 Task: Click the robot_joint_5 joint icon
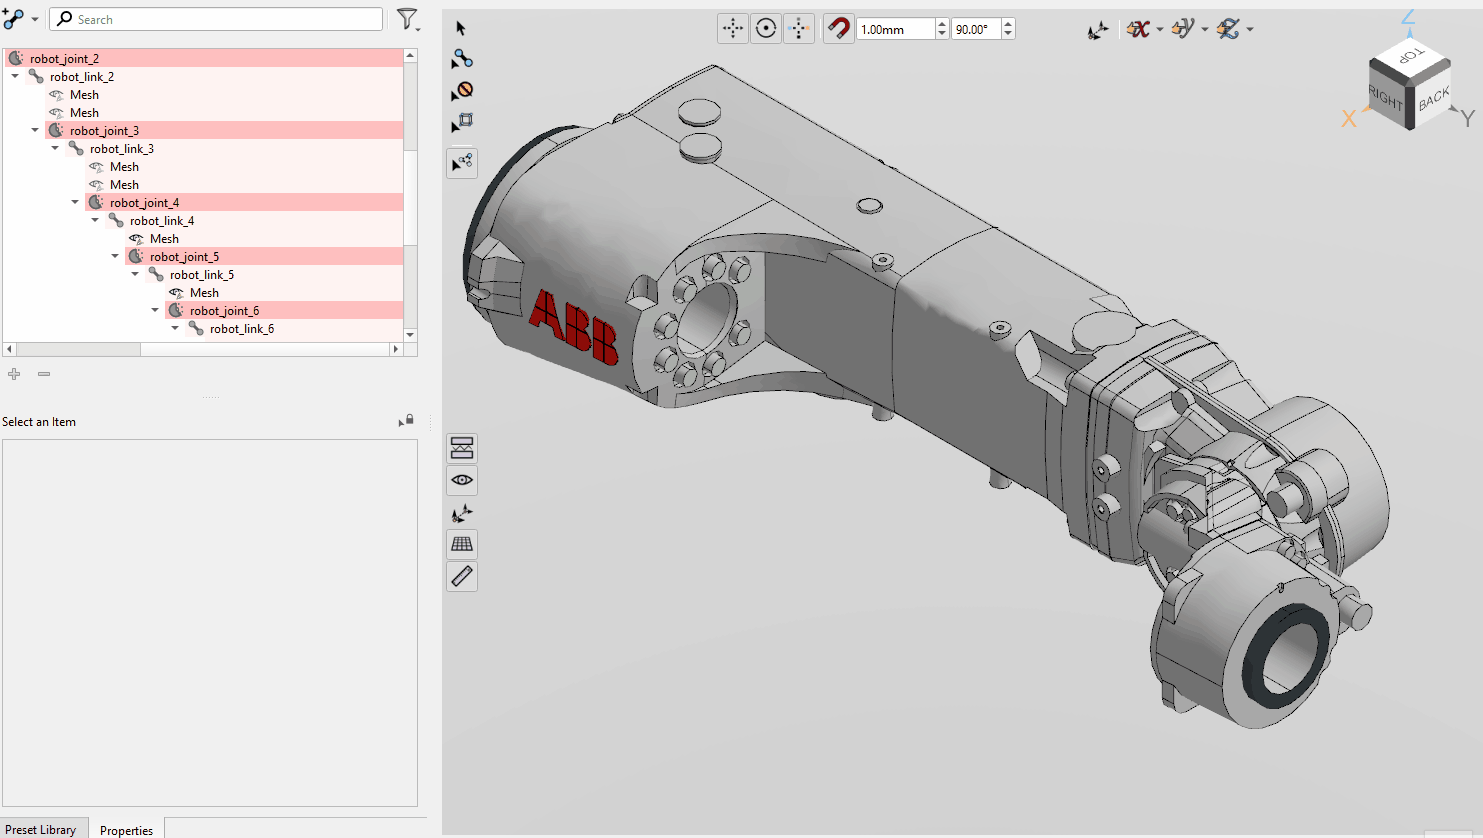click(x=136, y=257)
